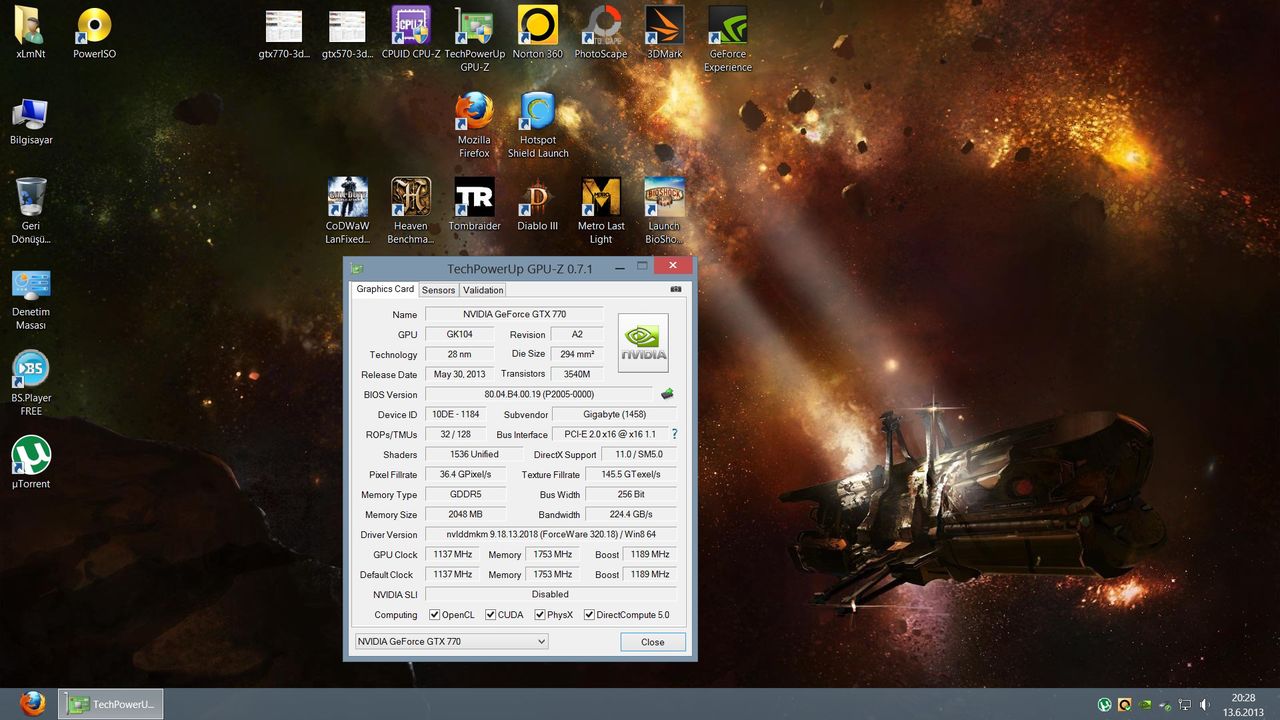The width and height of the screenshot is (1280, 720).
Task: Click Norton tray icon
Action: [x=1125, y=705]
